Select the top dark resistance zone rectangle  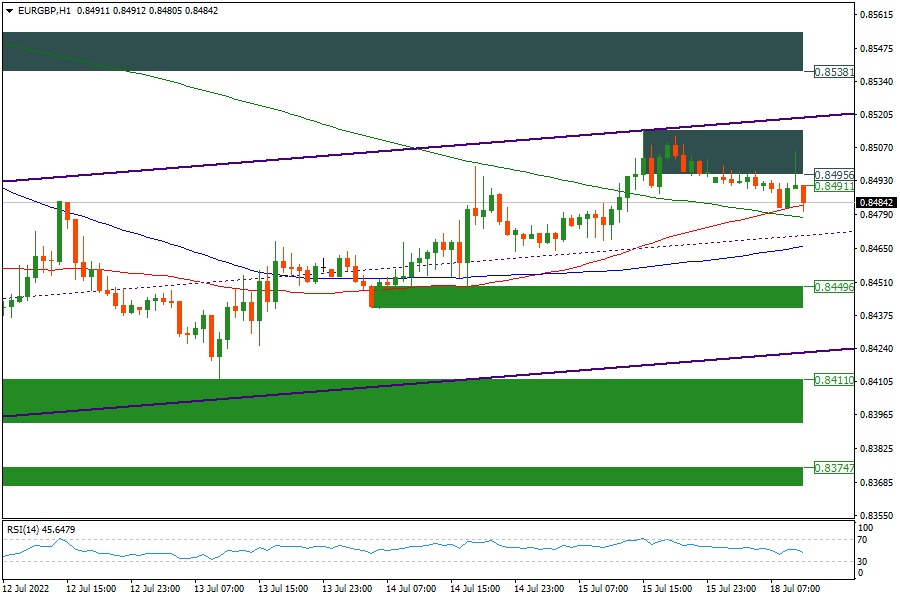(x=402, y=51)
